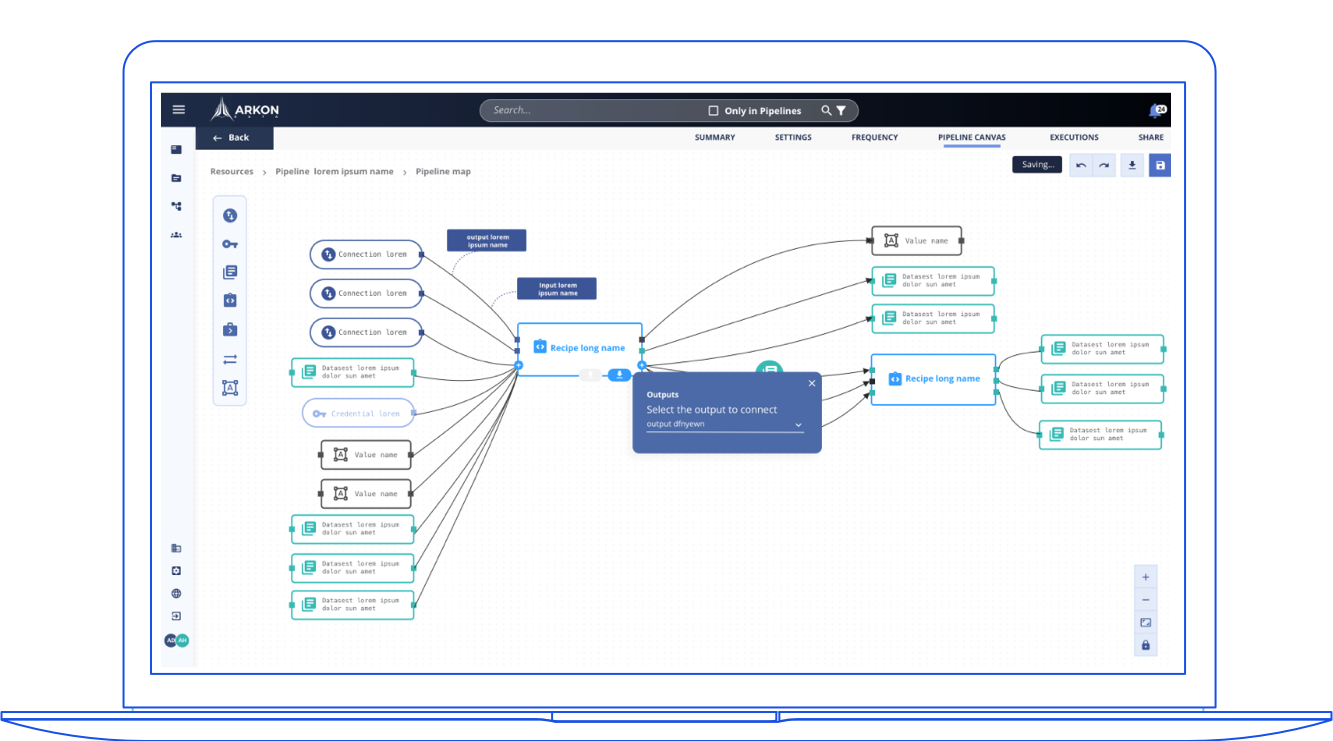Open the users group sidebar icon

176,235
